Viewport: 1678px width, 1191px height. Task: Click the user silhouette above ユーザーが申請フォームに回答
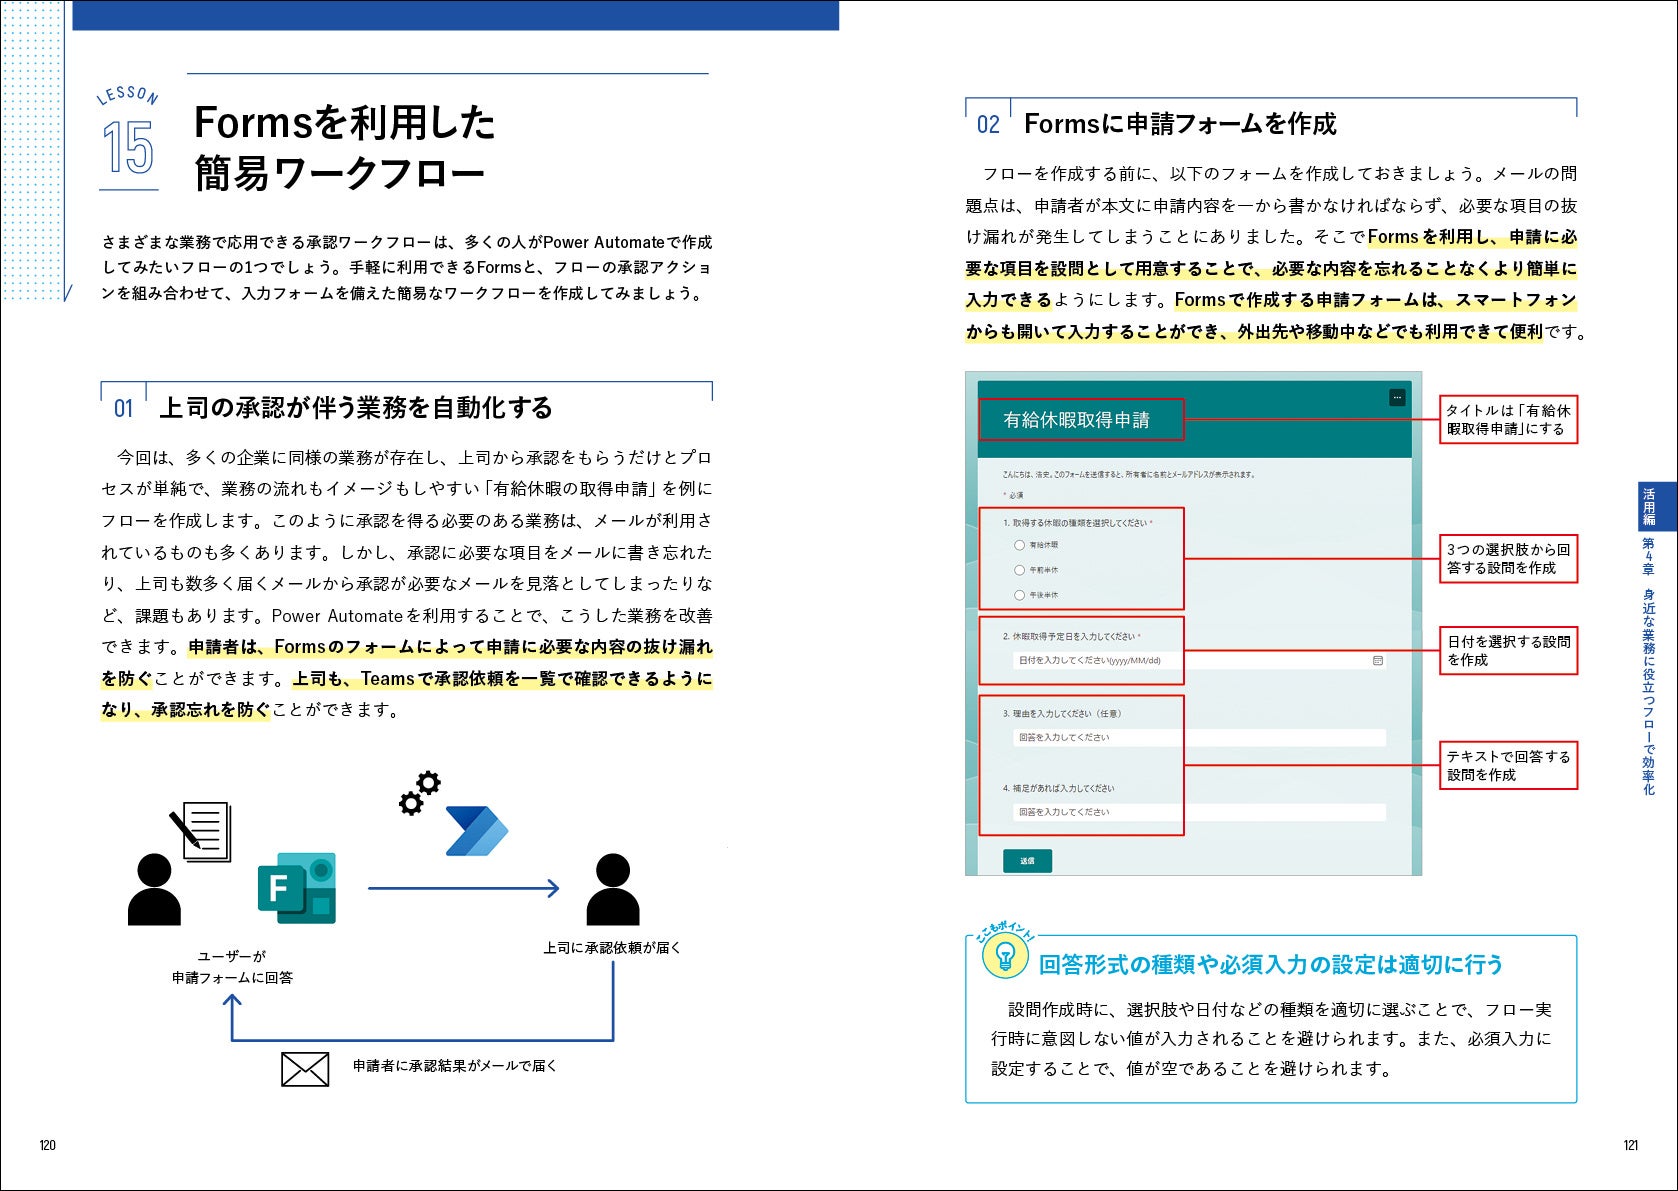pos(154,889)
